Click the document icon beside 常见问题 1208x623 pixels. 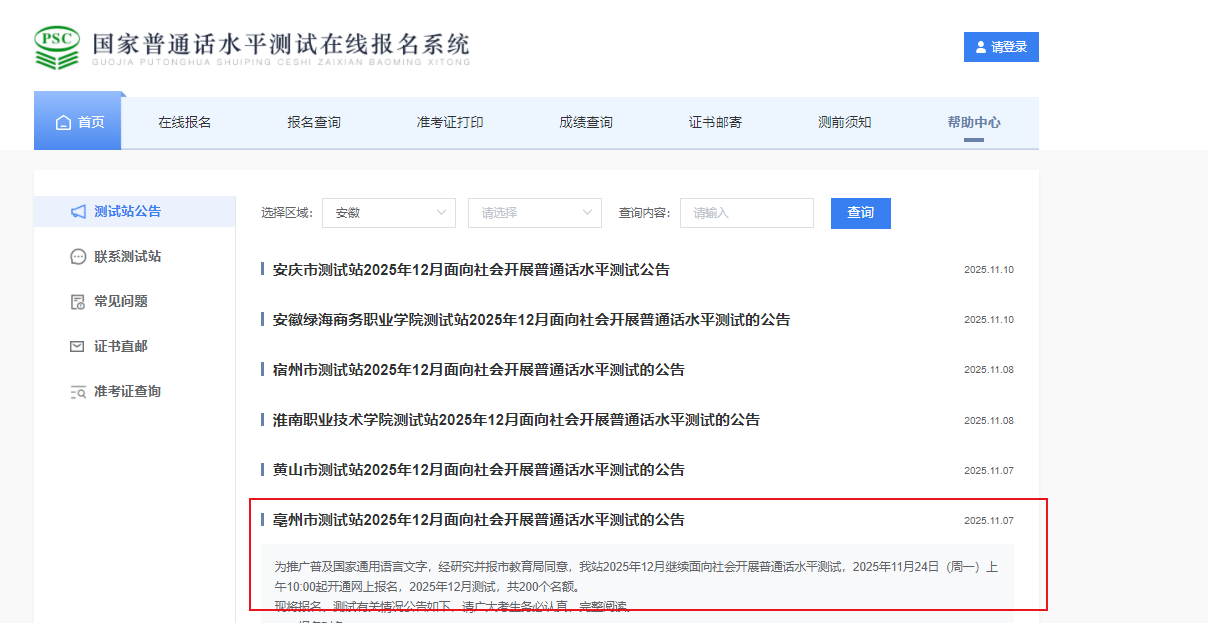78,302
